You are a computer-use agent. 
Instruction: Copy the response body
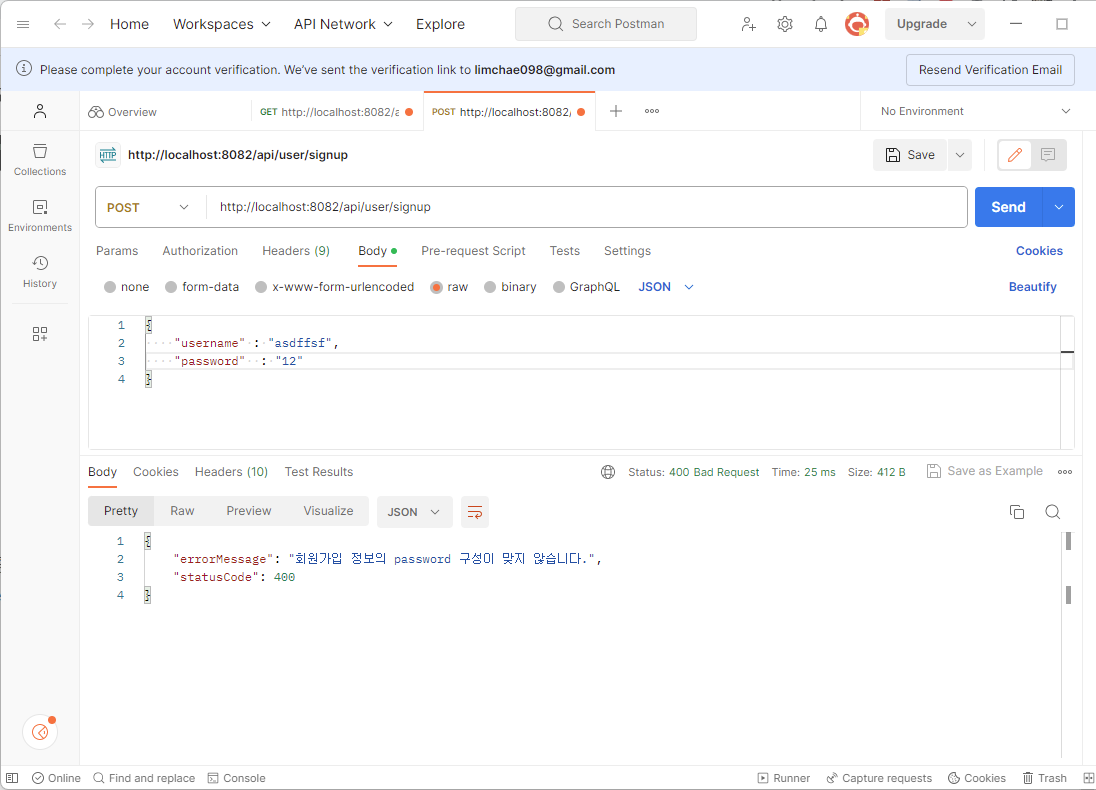1017,512
